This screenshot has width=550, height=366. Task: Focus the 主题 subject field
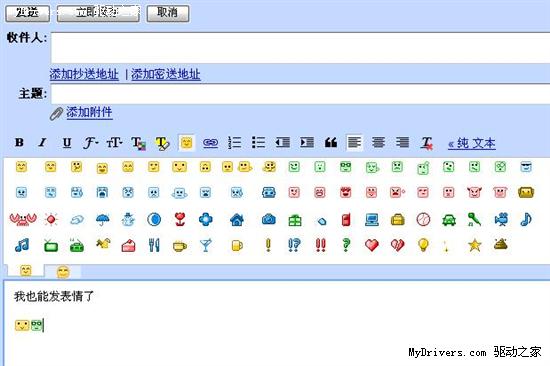pyautogui.click(x=300, y=94)
